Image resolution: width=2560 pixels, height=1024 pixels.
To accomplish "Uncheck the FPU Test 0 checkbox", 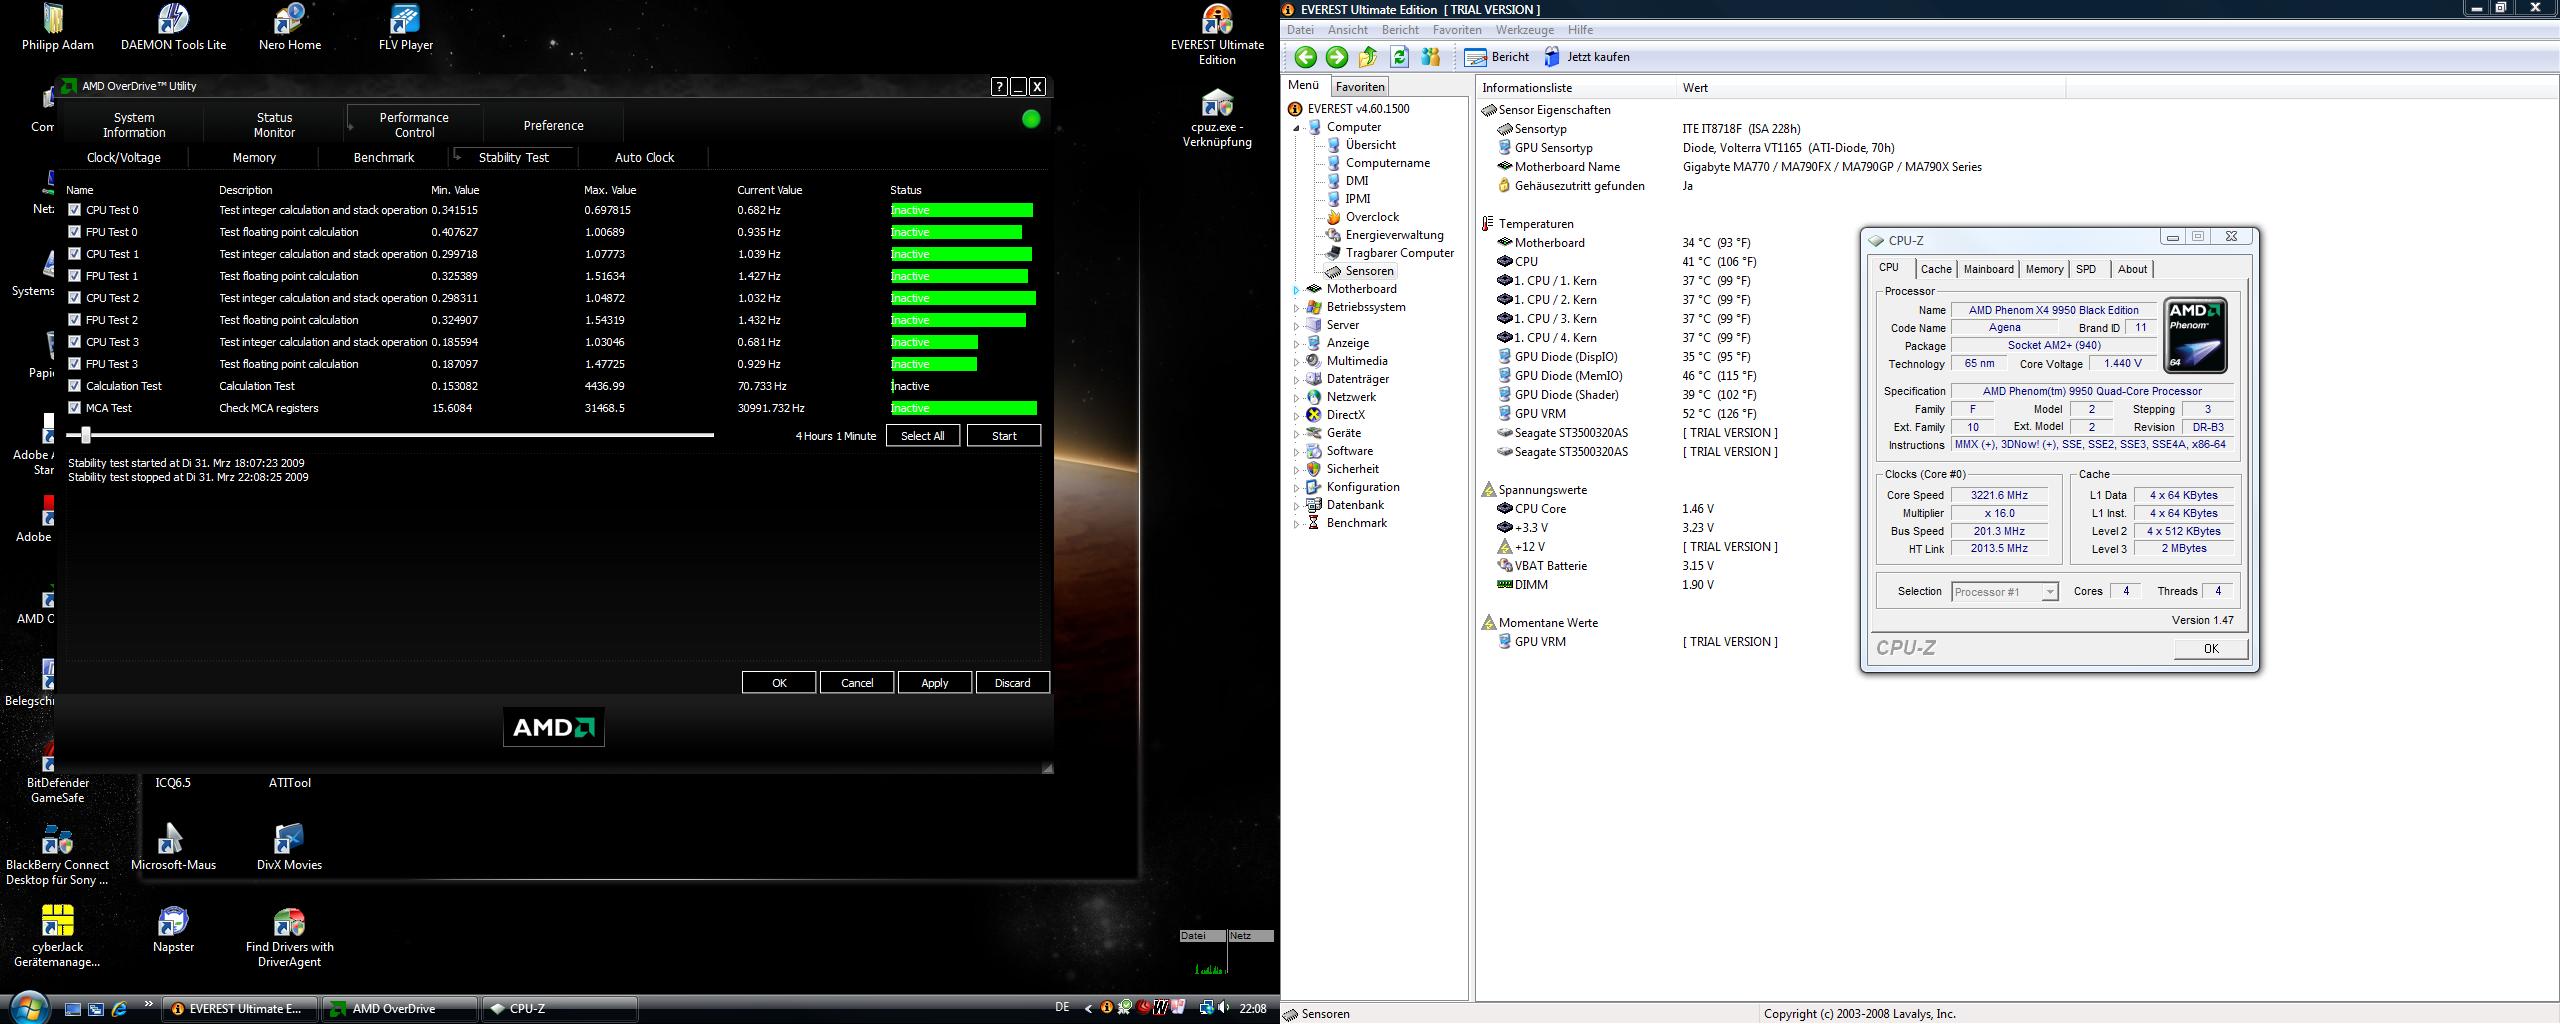I will [74, 232].
